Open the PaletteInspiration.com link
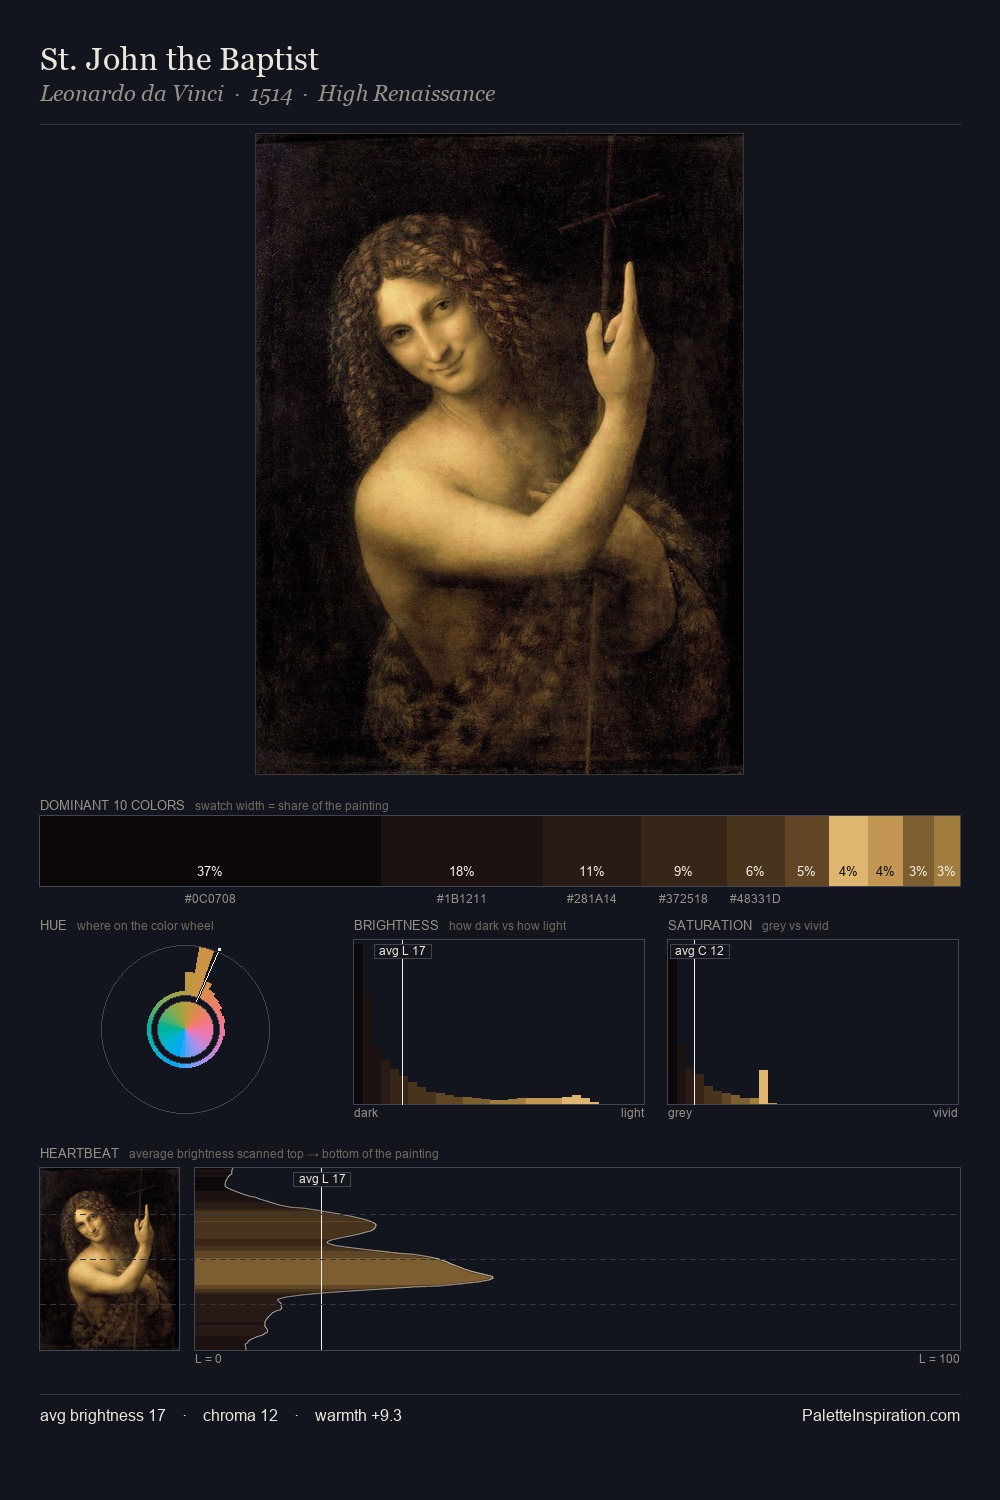The height and width of the screenshot is (1500, 1000). pos(881,1416)
